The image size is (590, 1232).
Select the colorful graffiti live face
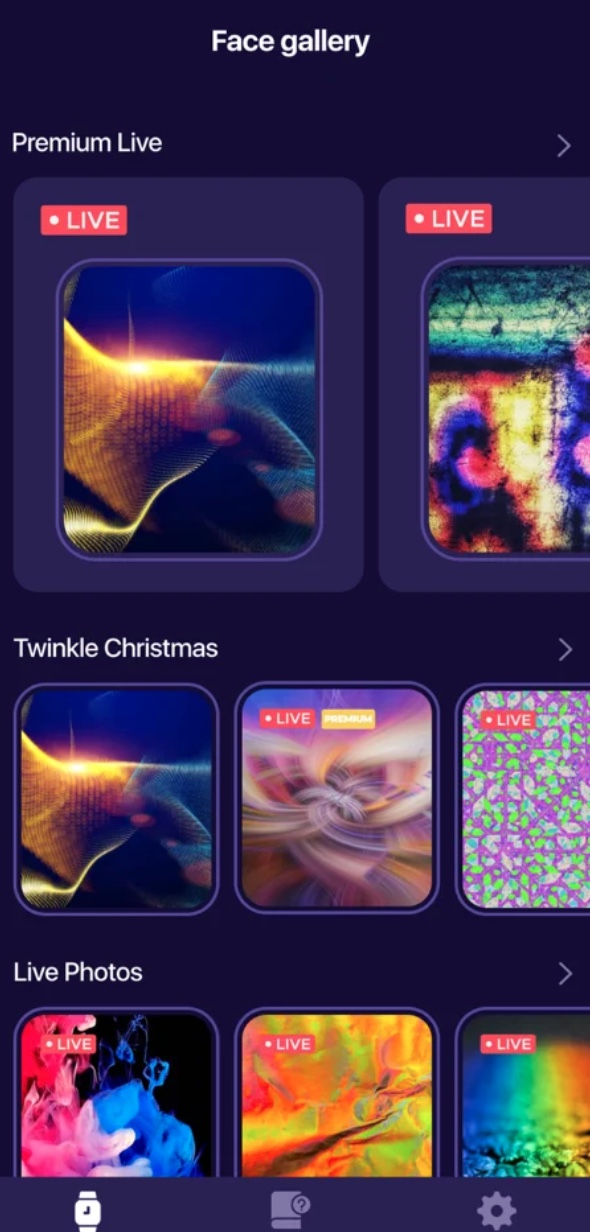click(506, 408)
